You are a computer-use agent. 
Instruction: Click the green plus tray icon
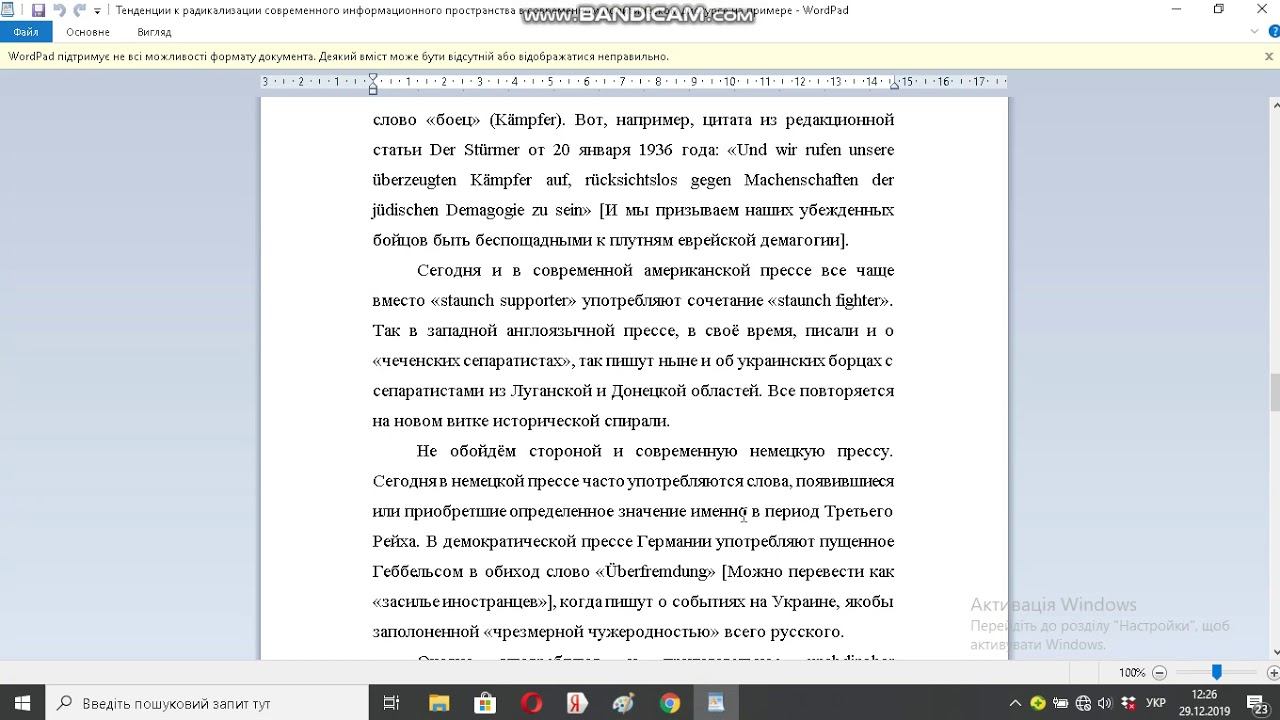coord(1038,703)
